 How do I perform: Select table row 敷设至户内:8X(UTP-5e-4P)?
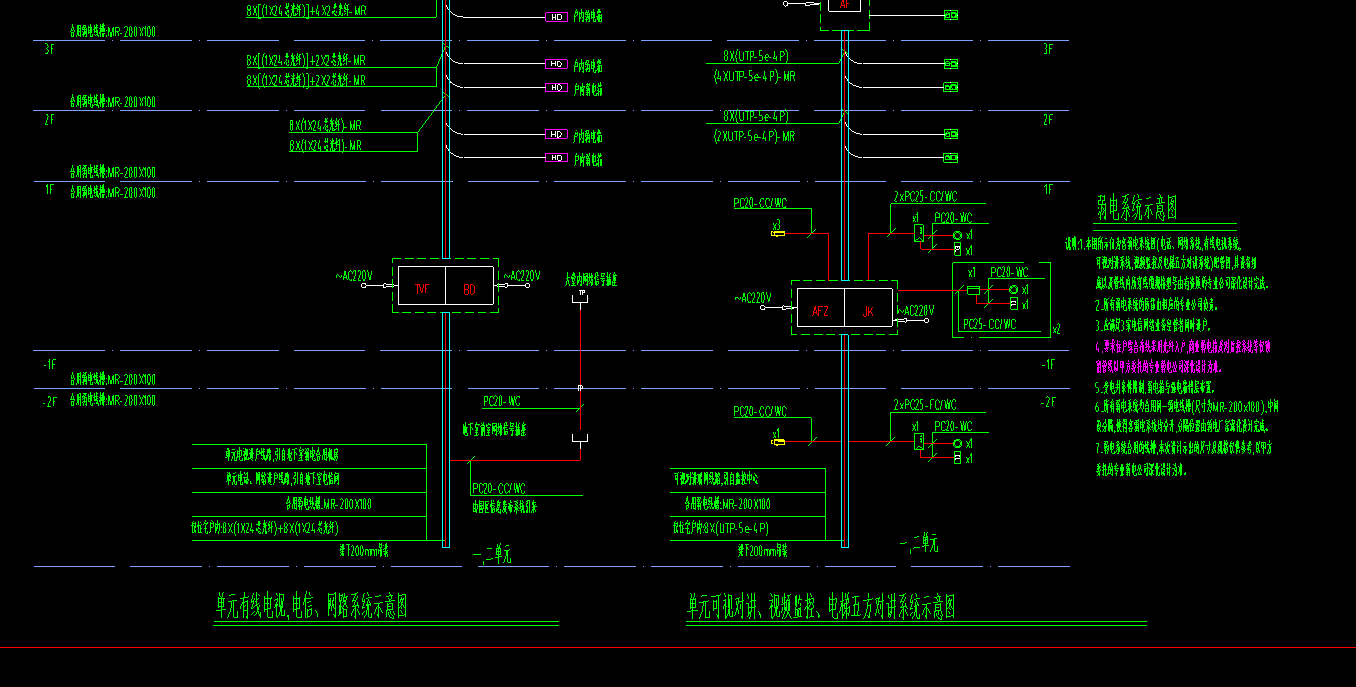pyautogui.click(x=748, y=528)
